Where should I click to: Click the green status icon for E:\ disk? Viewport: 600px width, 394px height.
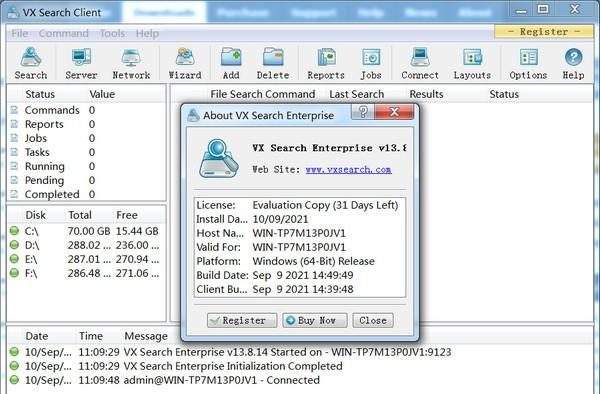point(14,259)
